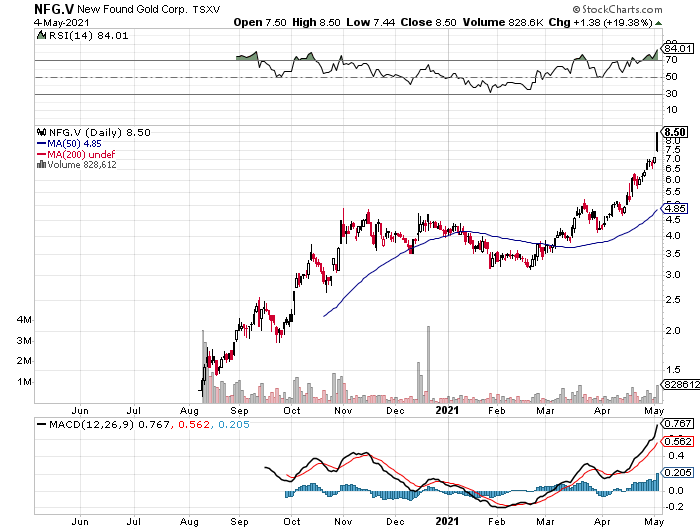Click the 2021 label under the price chart
700x530 pixels.
click(447, 410)
